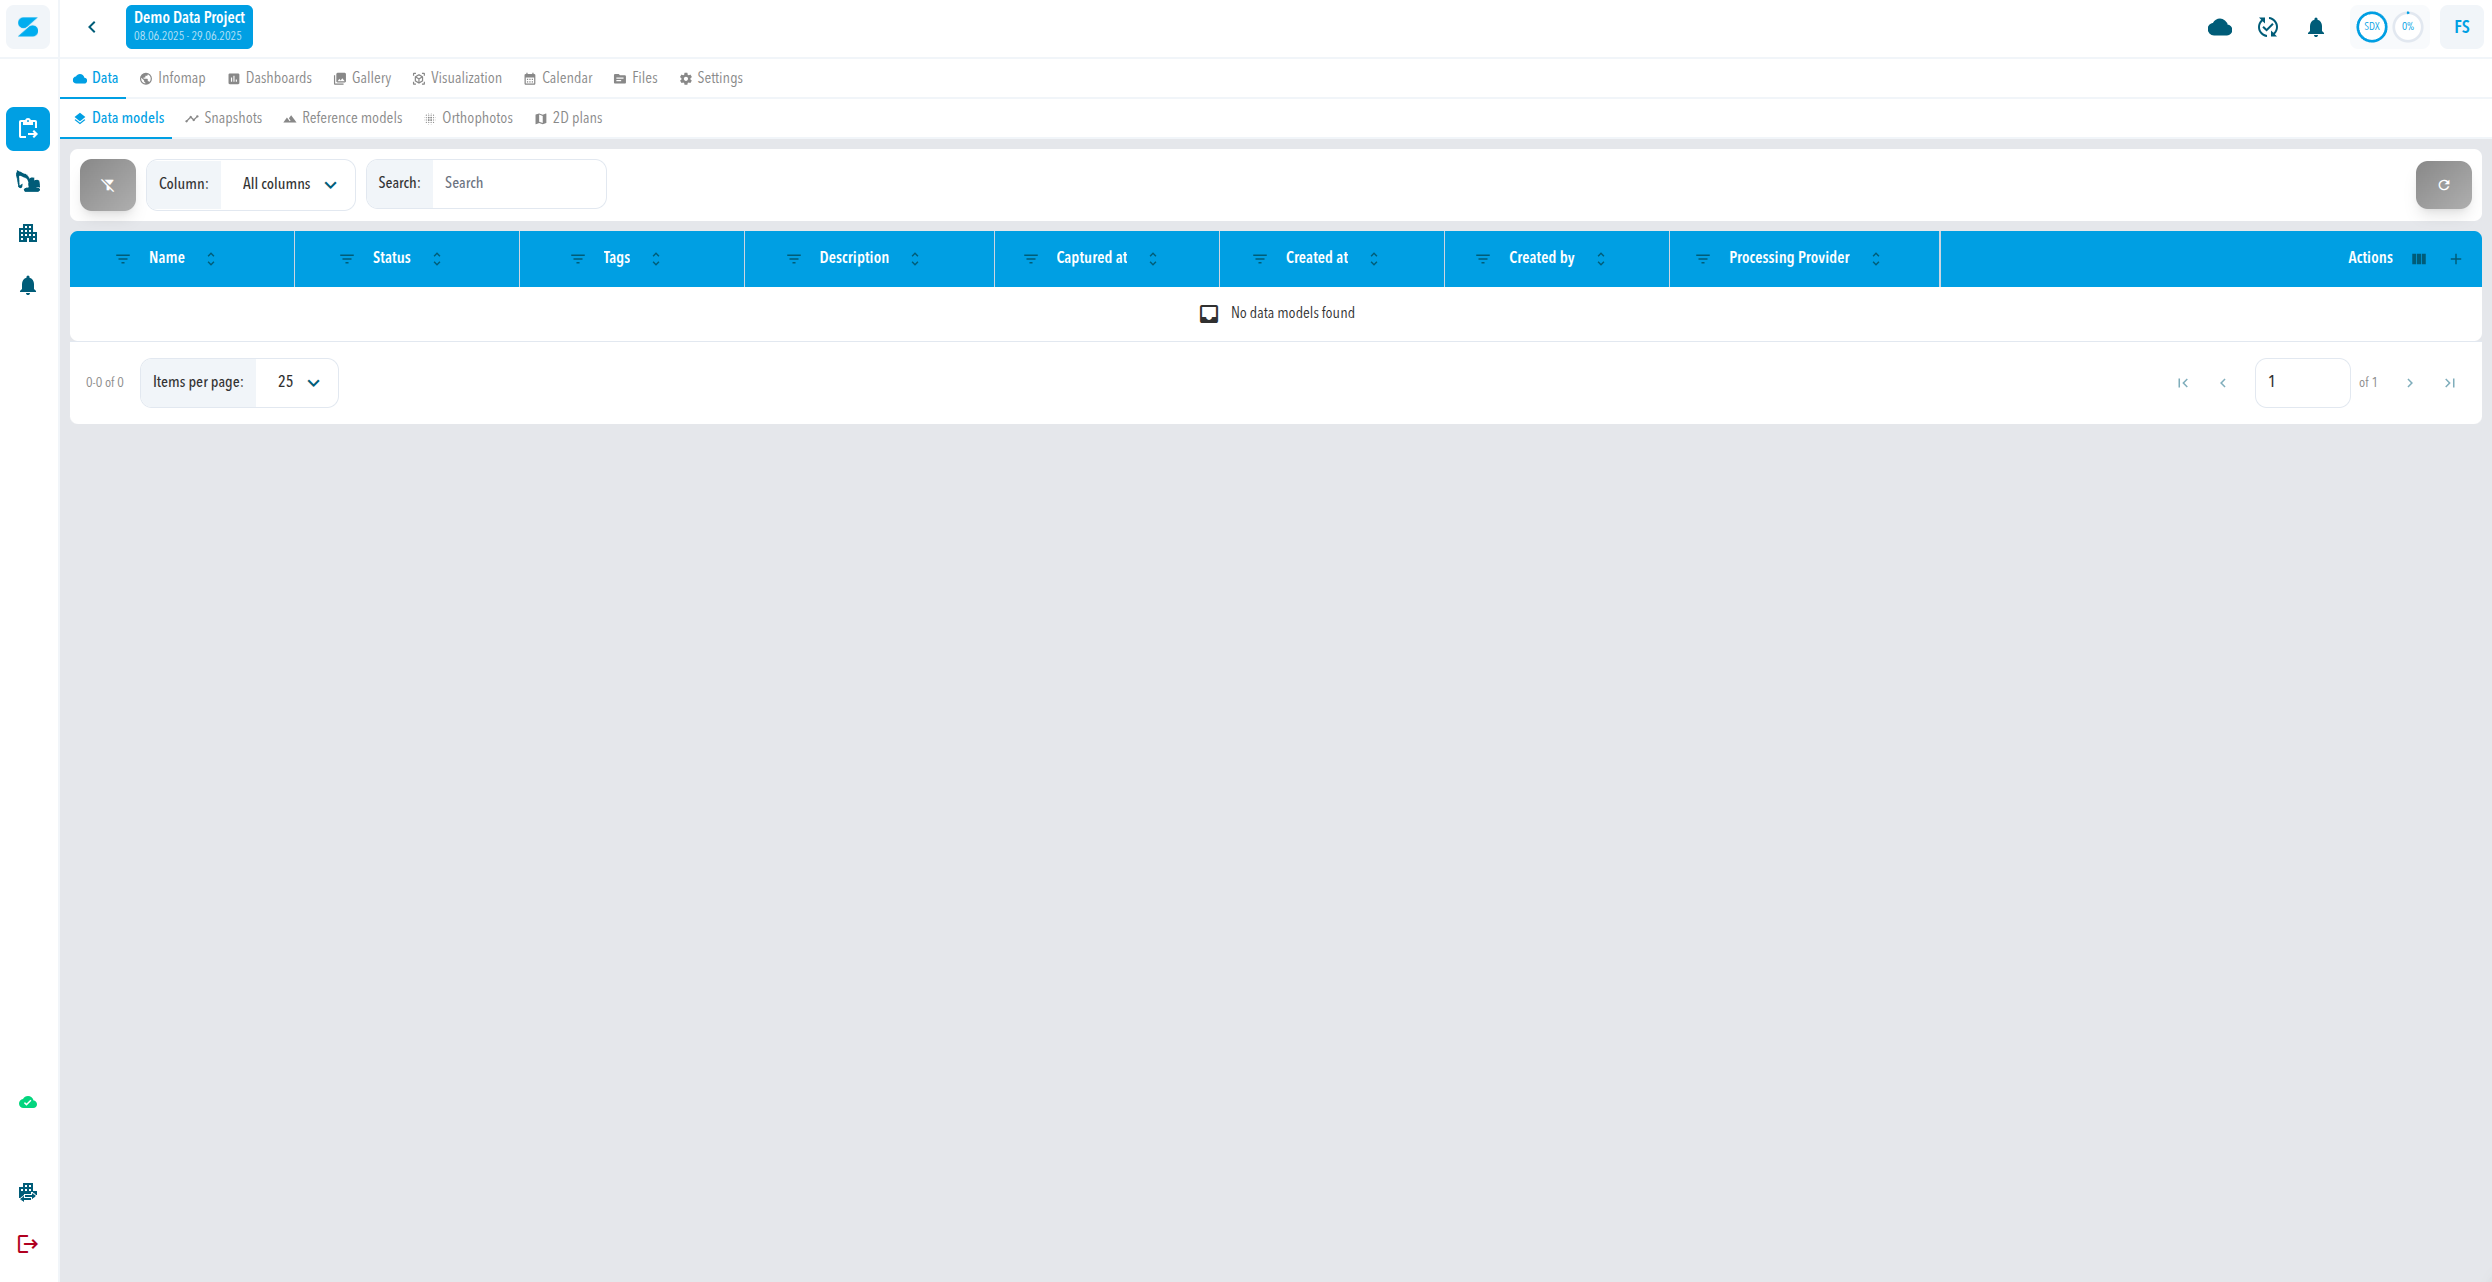Open the cloud upload icon in header

point(2220,27)
